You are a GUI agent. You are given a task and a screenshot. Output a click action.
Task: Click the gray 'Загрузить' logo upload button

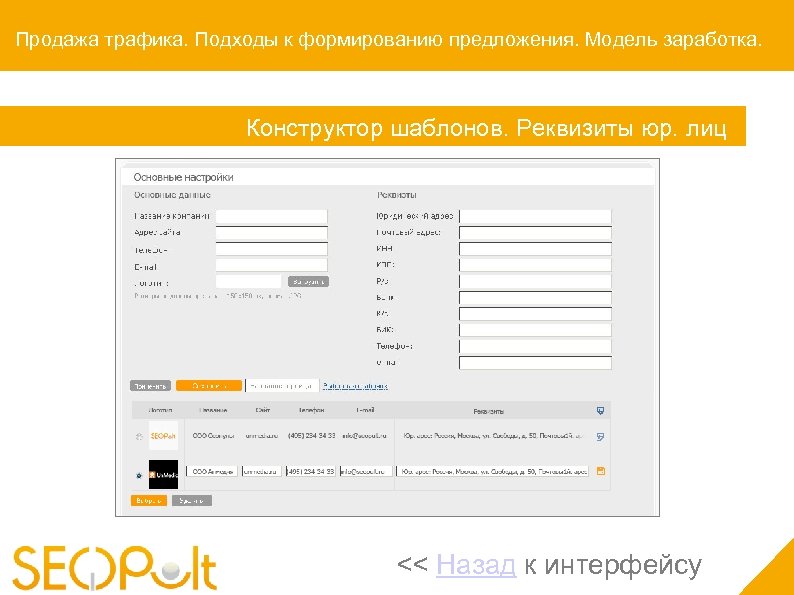(x=308, y=282)
